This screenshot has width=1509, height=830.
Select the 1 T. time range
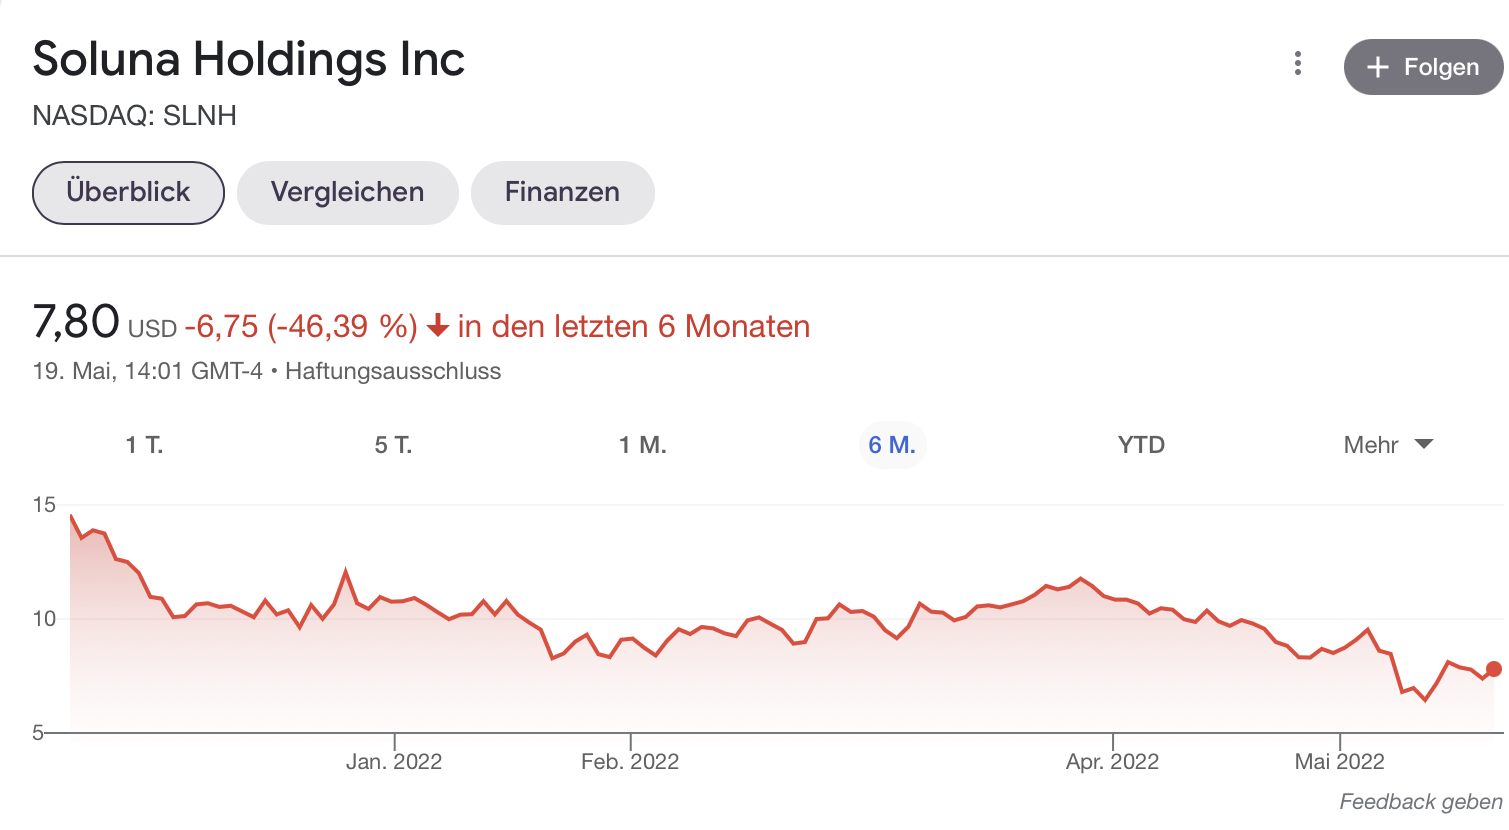(x=144, y=445)
